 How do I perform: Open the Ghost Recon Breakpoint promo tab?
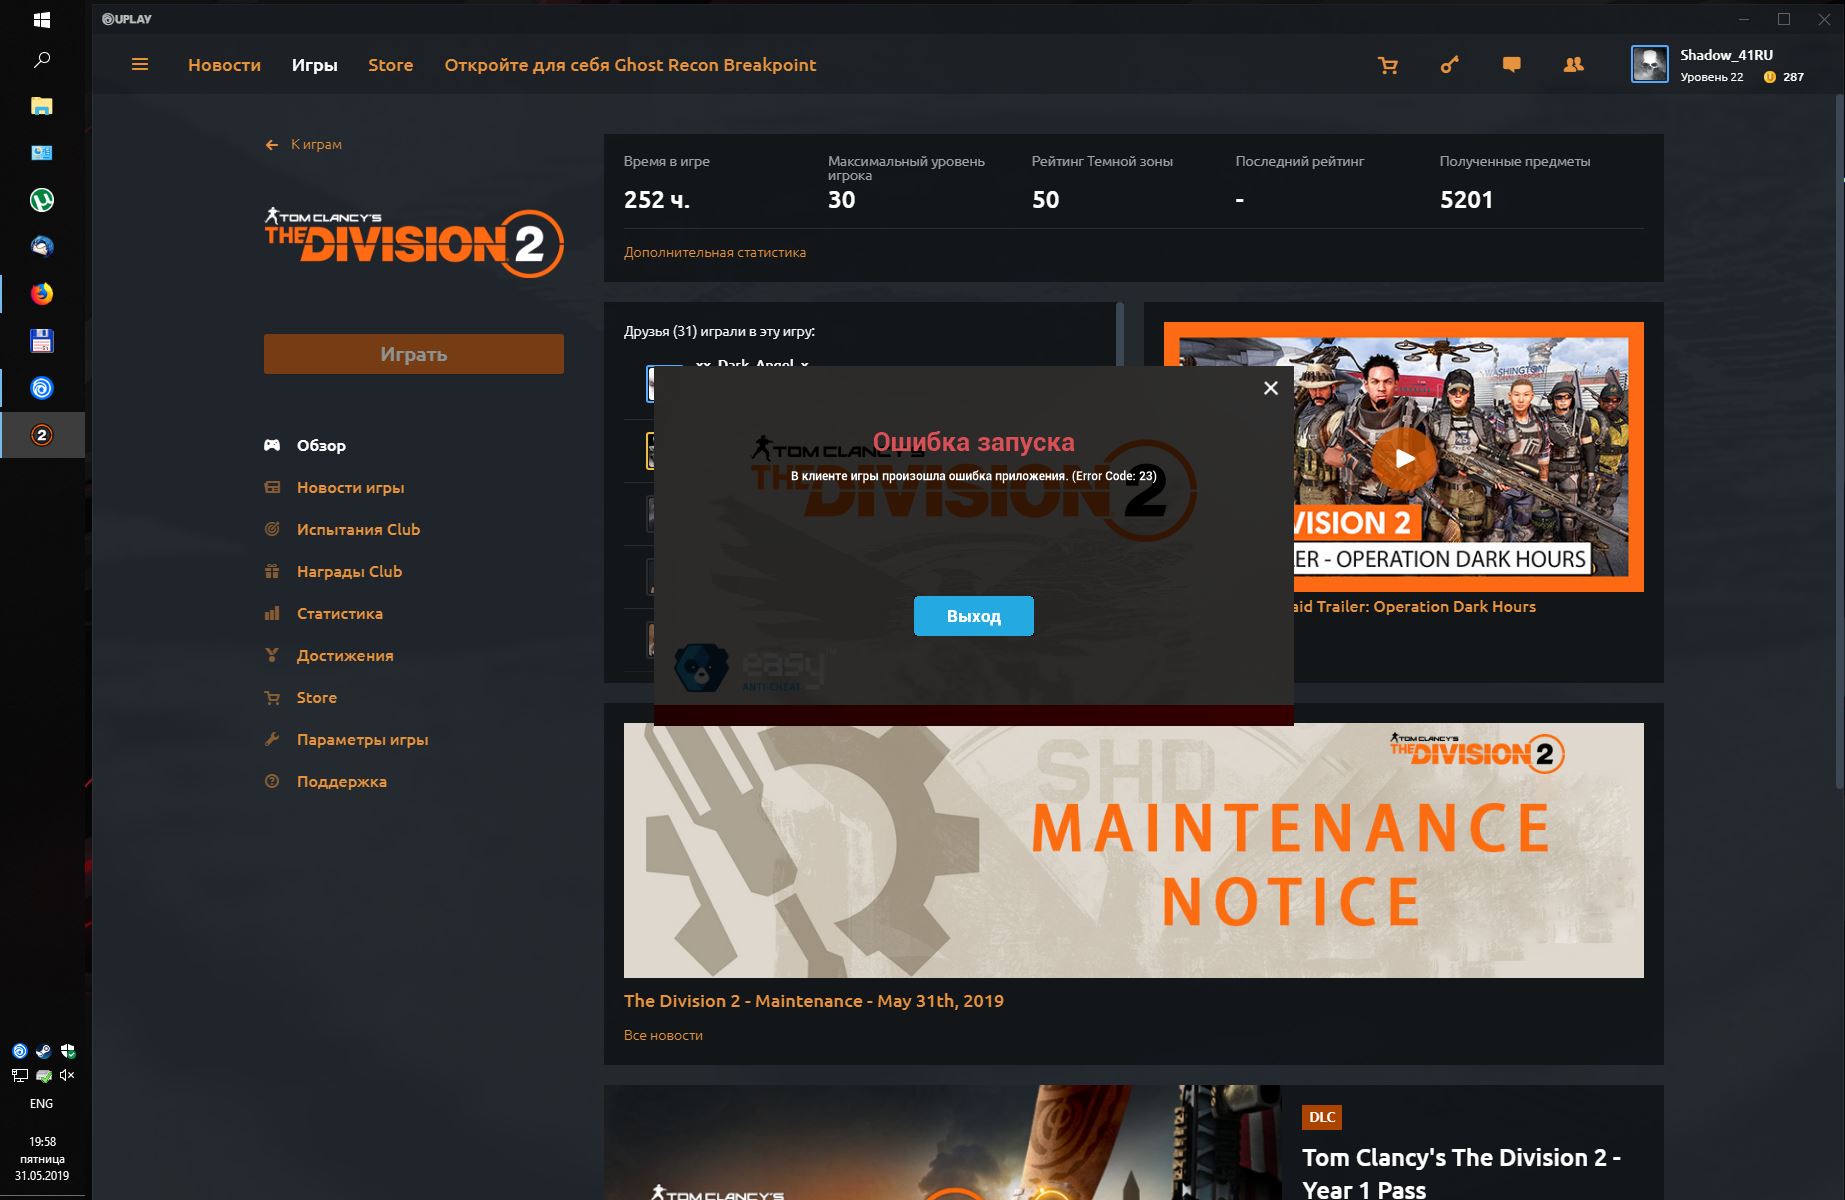click(630, 65)
